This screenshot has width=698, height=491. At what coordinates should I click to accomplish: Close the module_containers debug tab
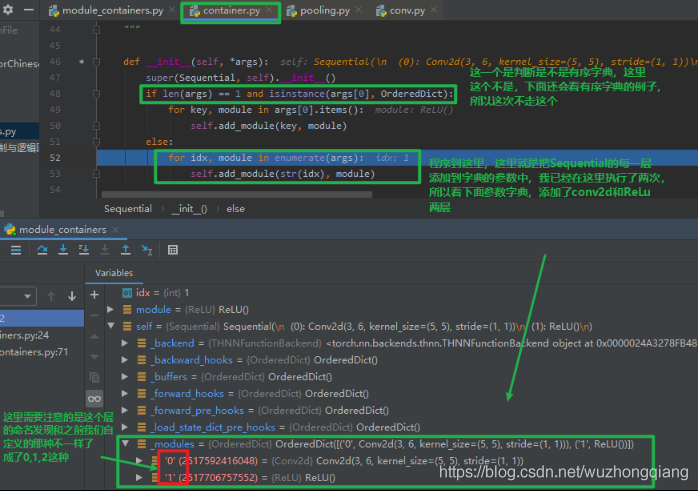[x=115, y=230]
